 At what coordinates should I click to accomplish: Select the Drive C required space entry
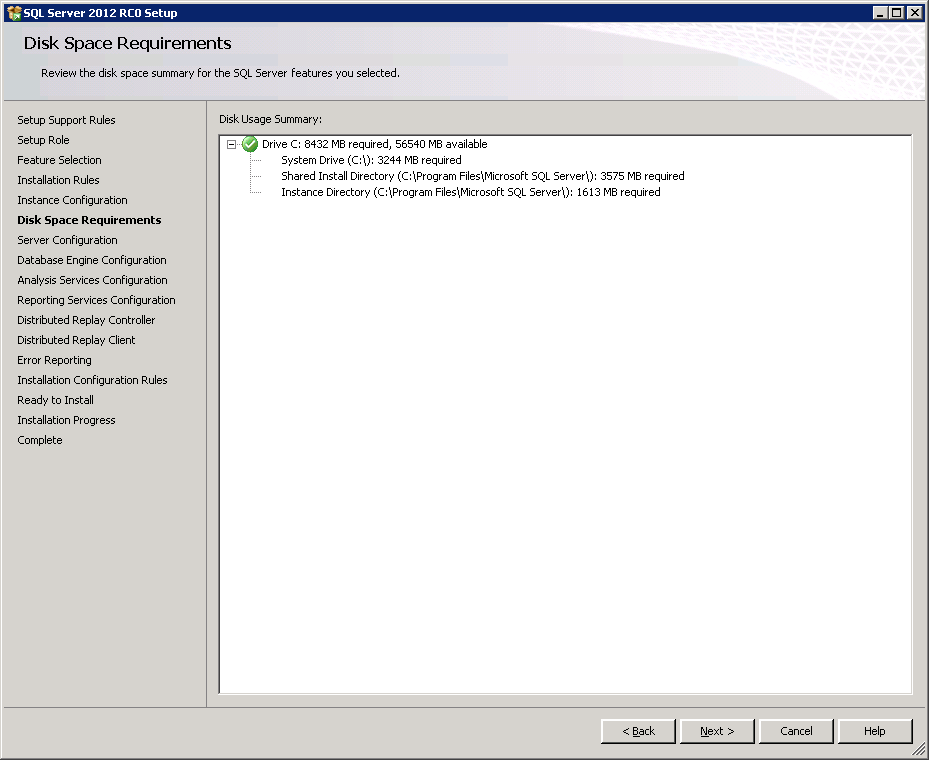coord(374,144)
